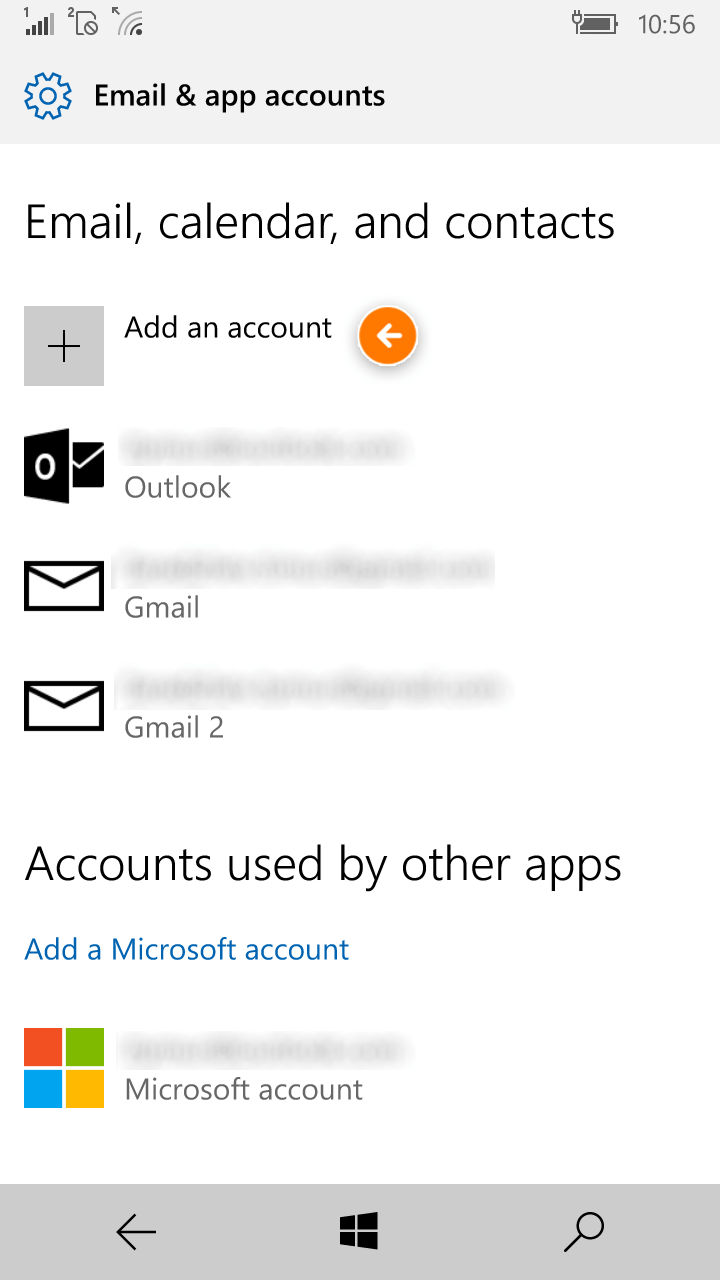Click the 'Add a Microsoft account' link
The image size is (720, 1280).
click(187, 949)
